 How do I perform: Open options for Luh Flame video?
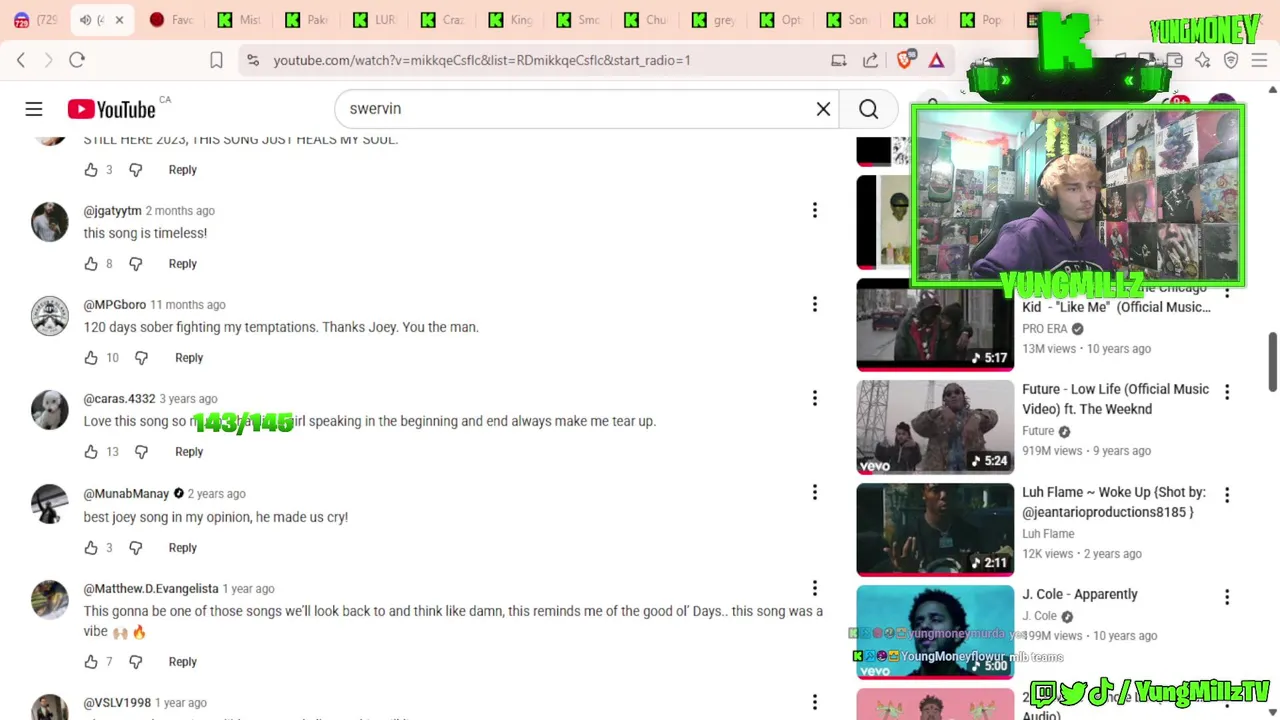(1227, 495)
